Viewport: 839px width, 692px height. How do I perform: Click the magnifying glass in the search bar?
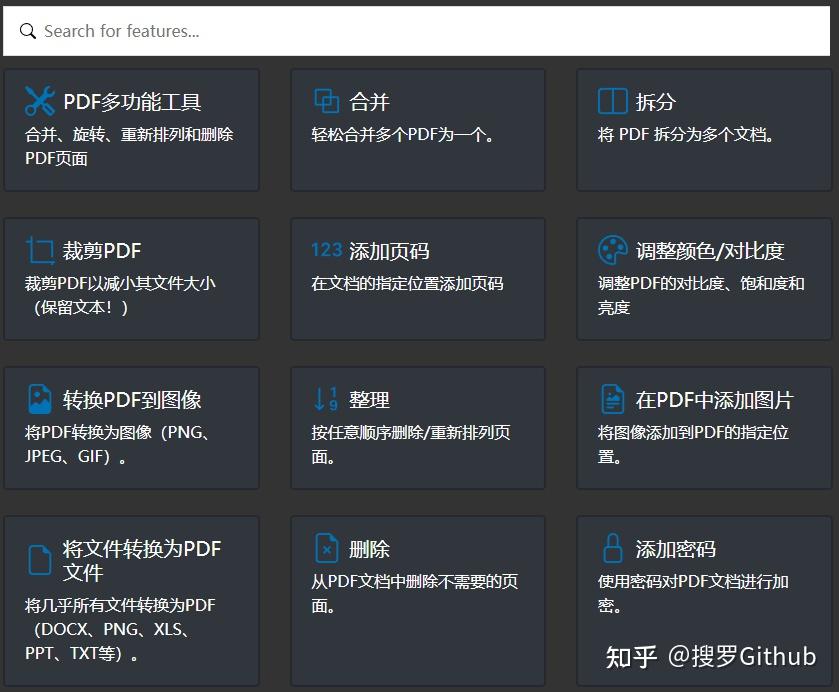pos(27,30)
